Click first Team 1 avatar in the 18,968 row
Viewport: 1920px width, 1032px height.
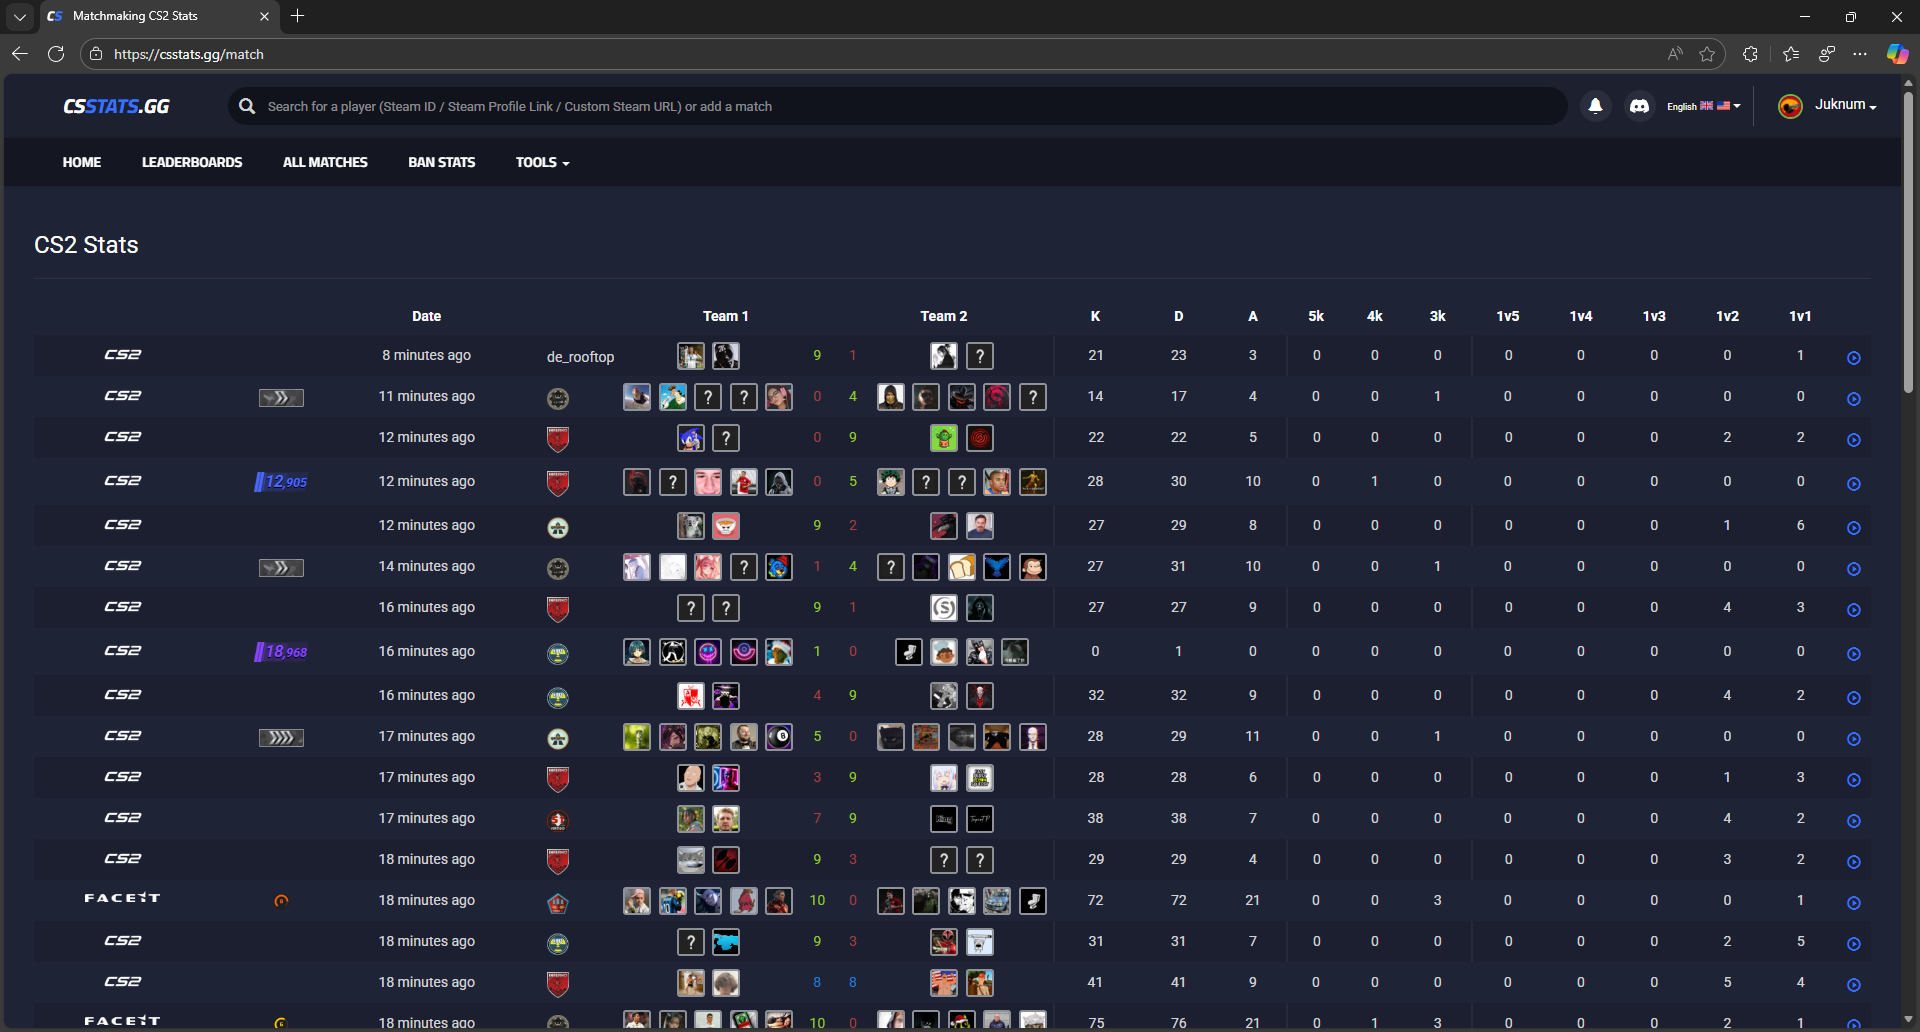pyautogui.click(x=637, y=652)
